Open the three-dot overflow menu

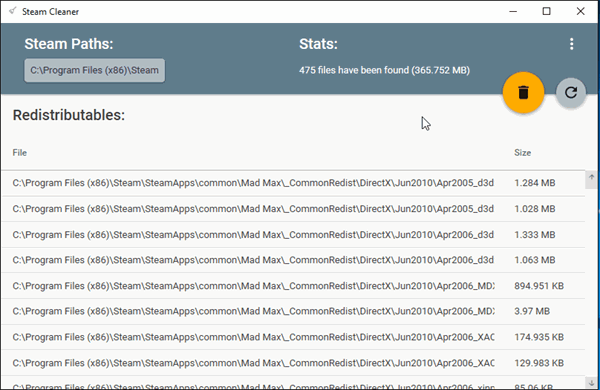[x=571, y=44]
